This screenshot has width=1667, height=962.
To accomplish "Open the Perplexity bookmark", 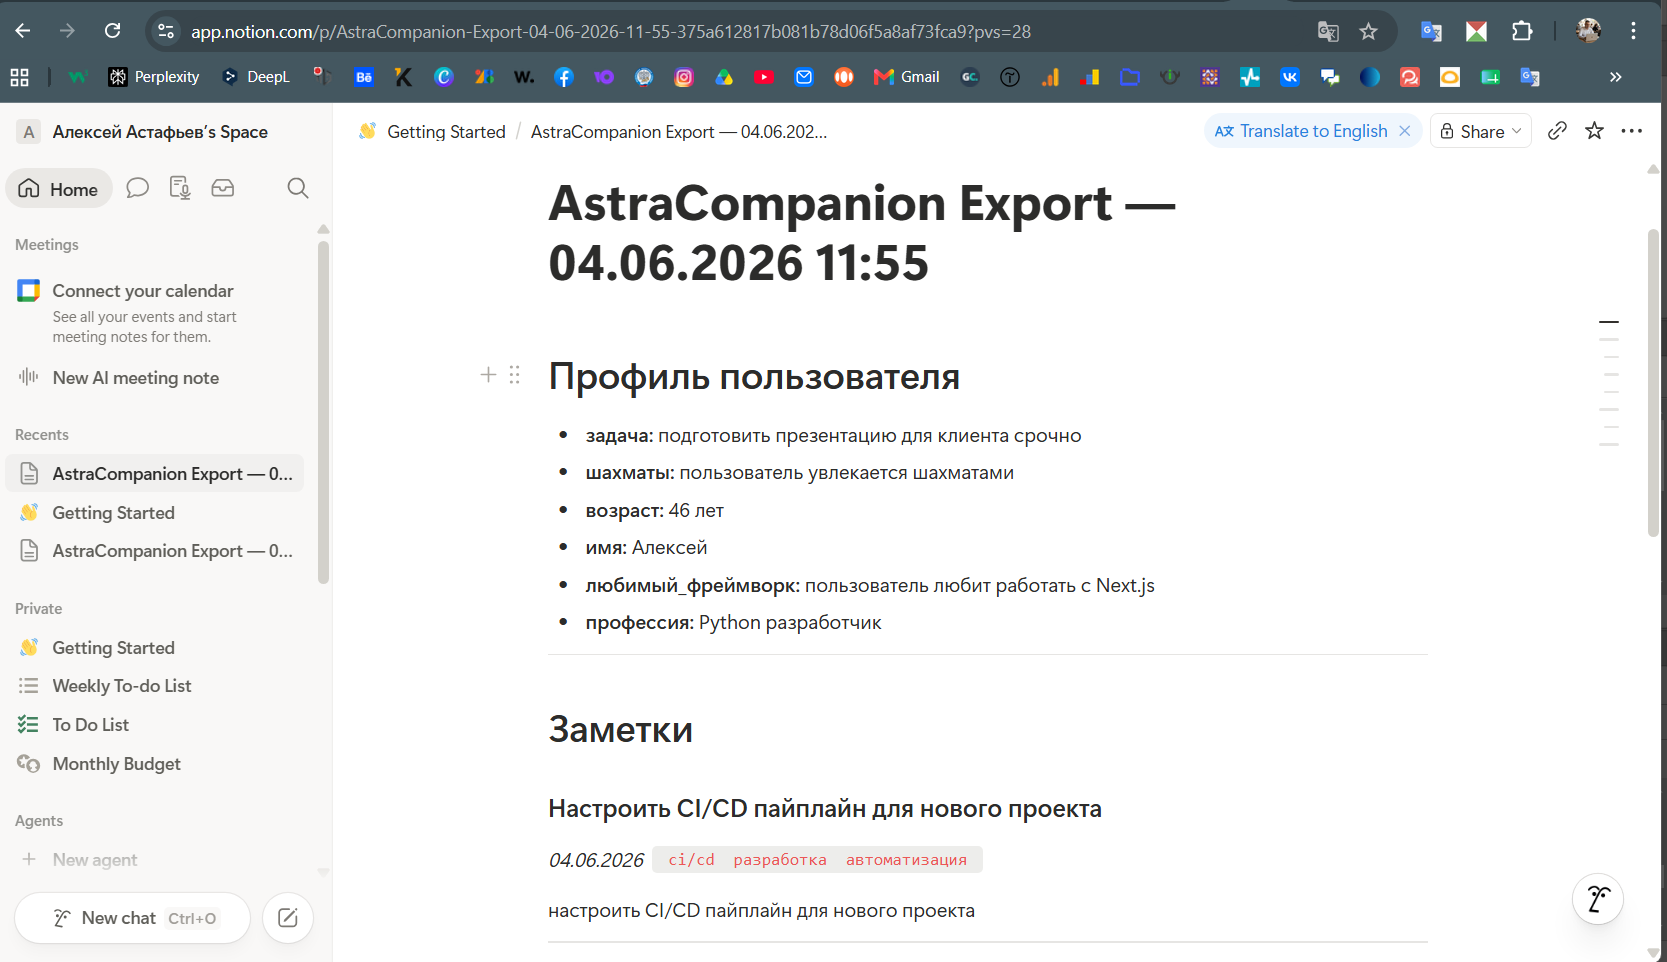I will (x=153, y=77).
